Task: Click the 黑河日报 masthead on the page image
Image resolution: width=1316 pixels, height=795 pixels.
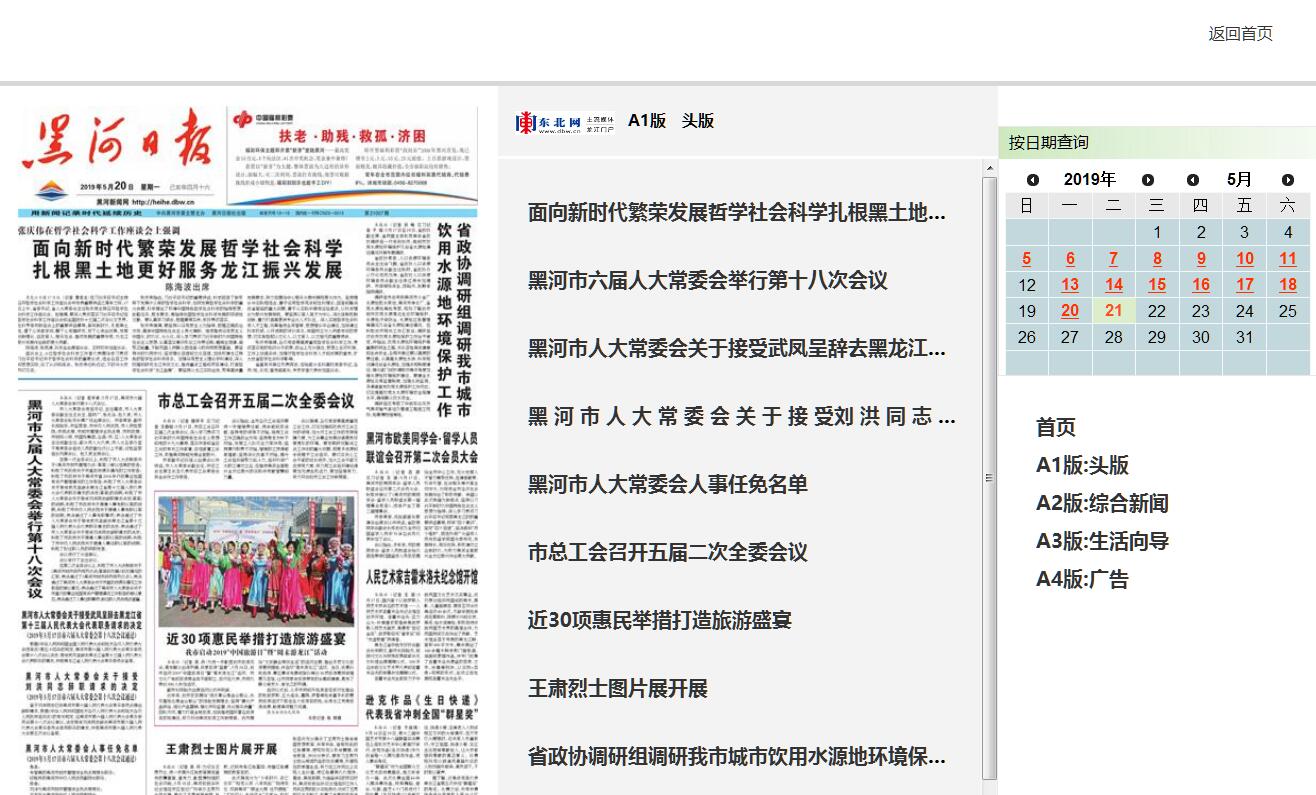Action: point(120,143)
